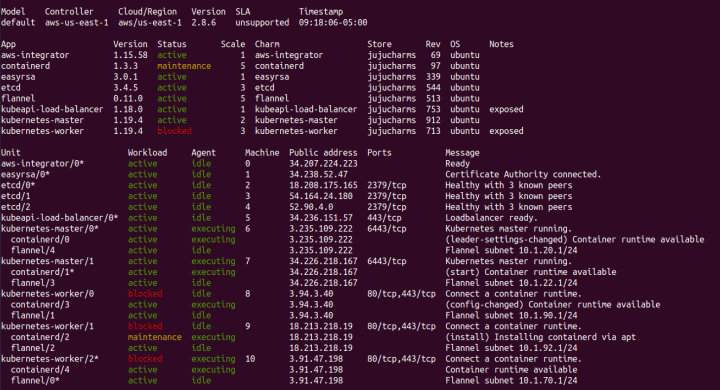Click the 'exposed' note in the kubernetes-worker app row

506,131
